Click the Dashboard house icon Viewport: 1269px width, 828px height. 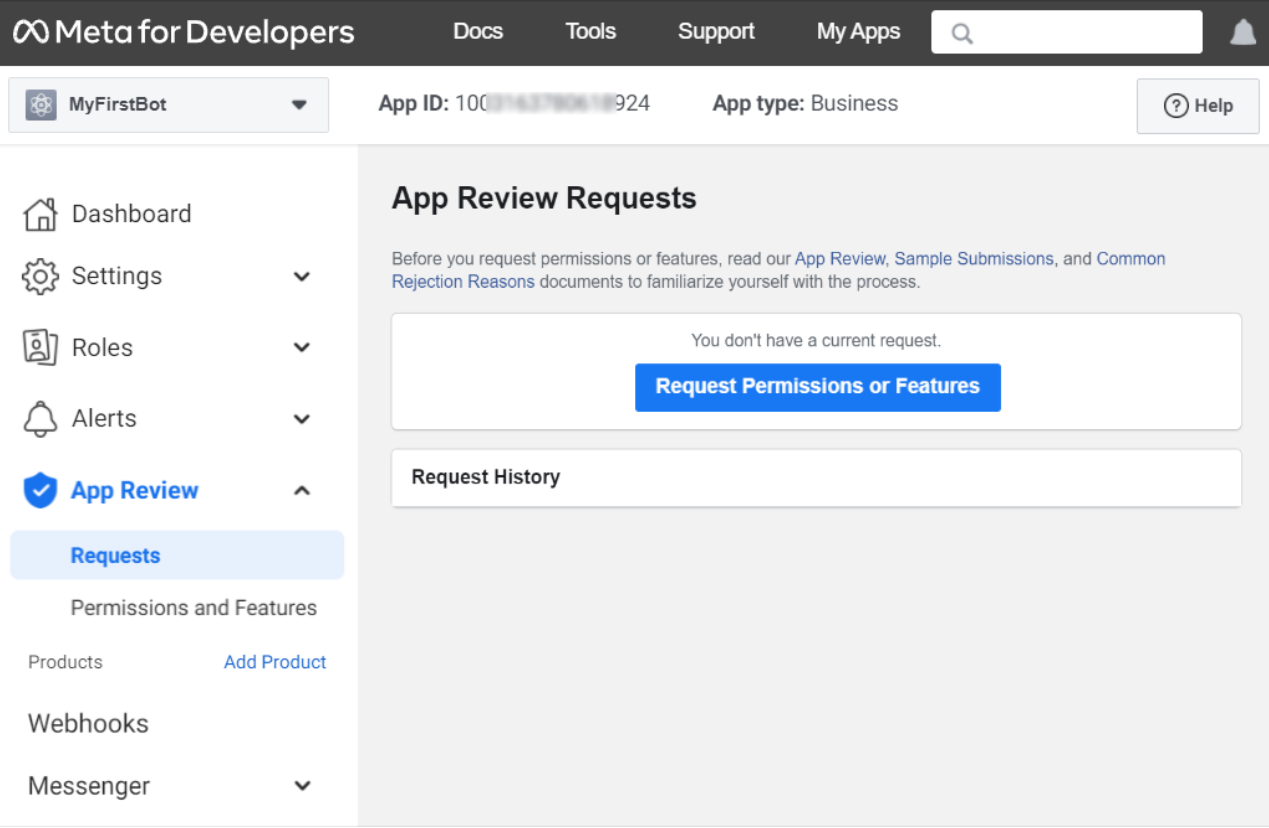click(x=40, y=214)
